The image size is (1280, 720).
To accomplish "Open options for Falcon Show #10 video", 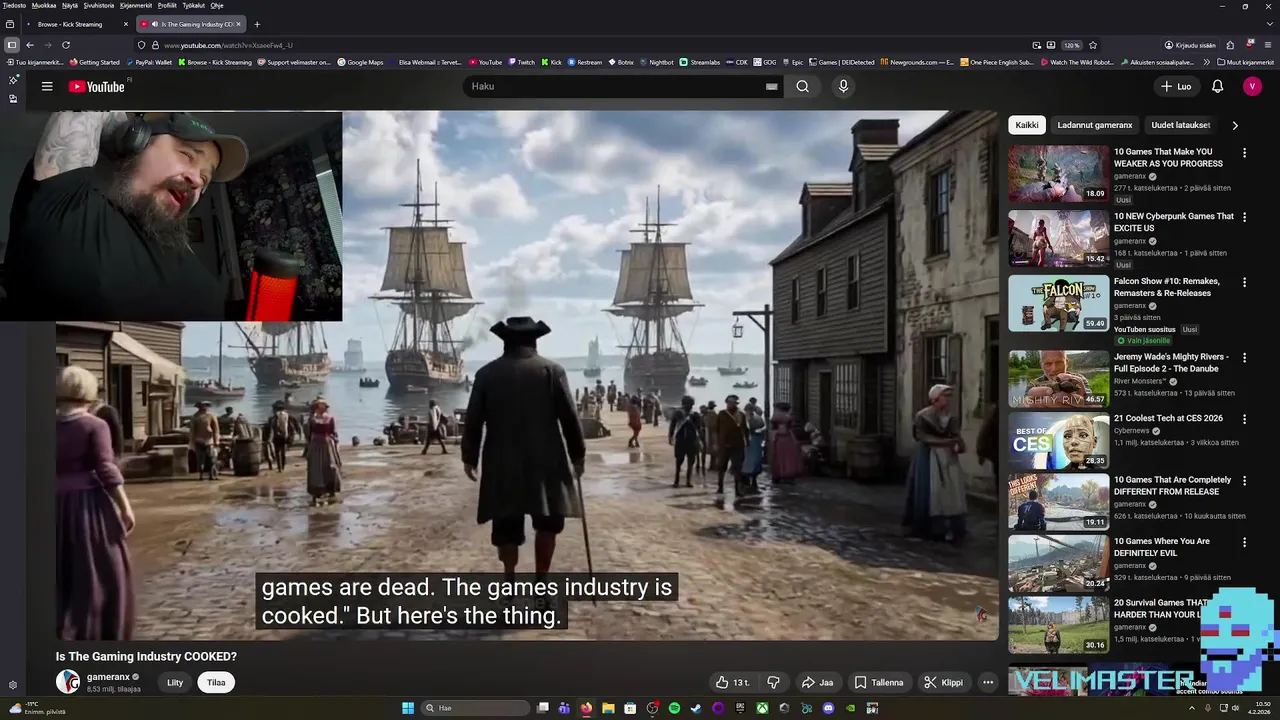I will [x=1244, y=282].
